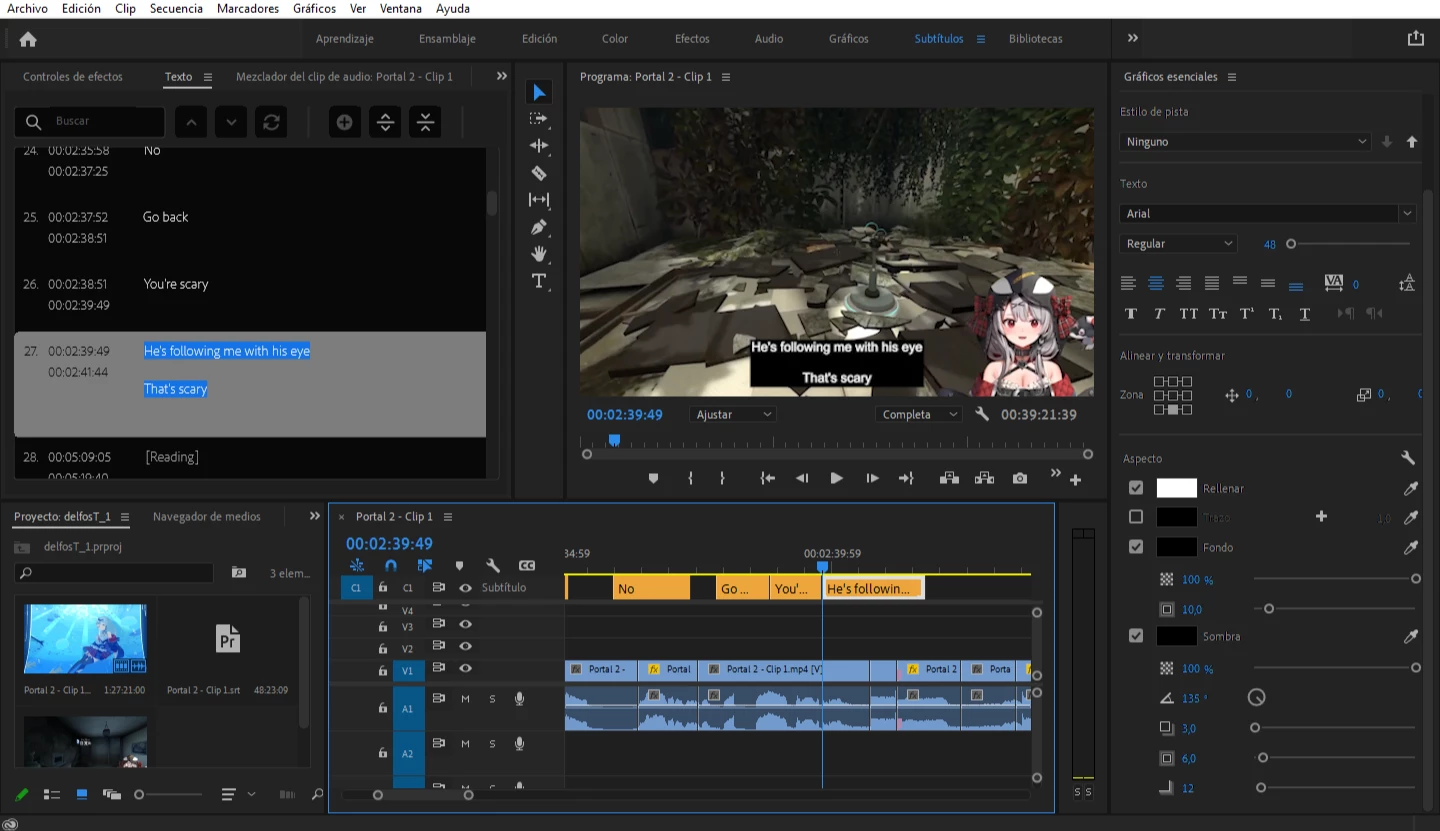Open Archivo menu
Viewport: 1440px width, 831px height.
coord(27,8)
